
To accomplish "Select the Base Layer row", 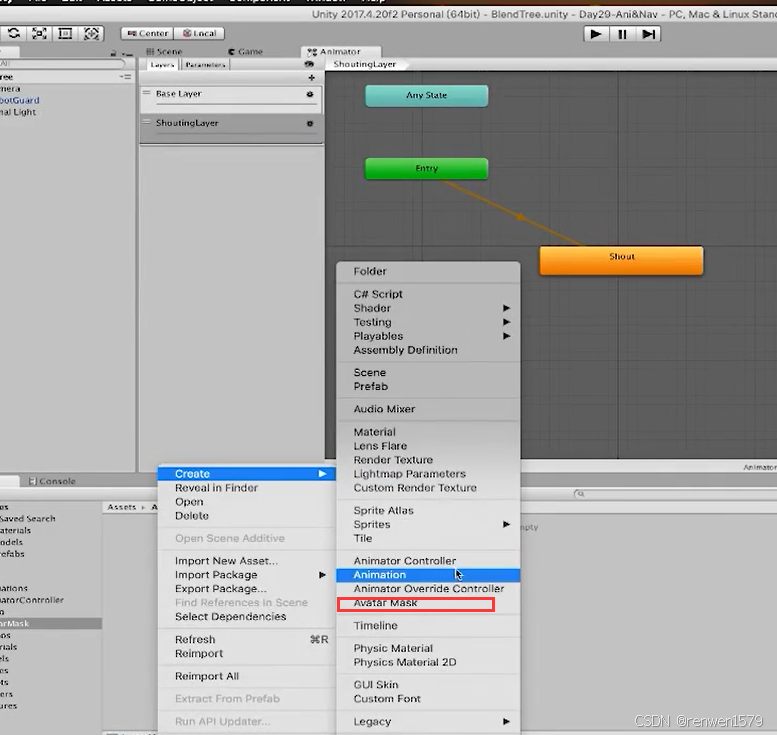I will pyautogui.click(x=231, y=99).
